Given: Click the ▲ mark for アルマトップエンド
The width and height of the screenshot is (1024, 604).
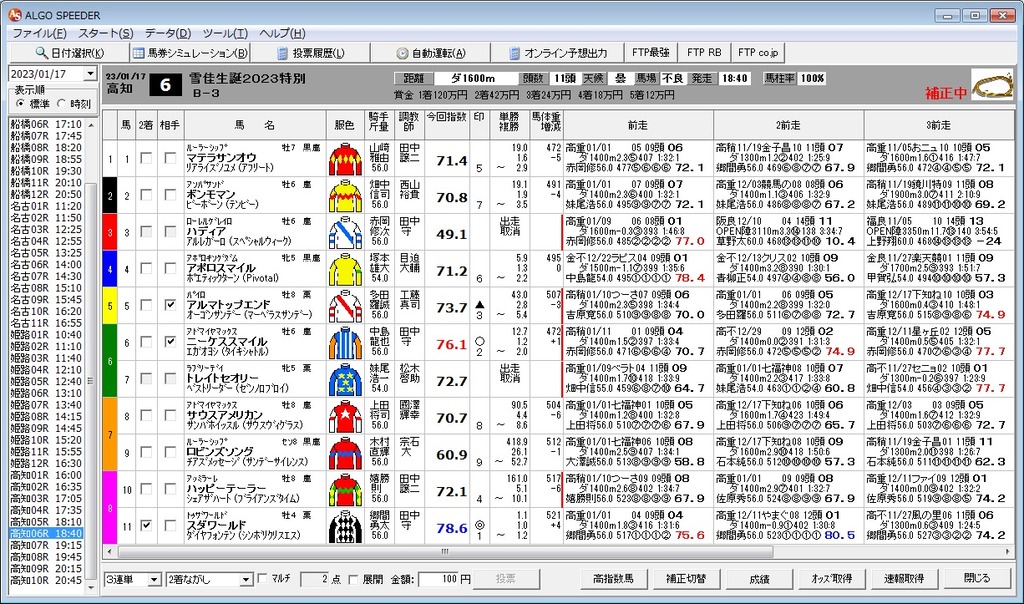Looking at the screenshot, I should click(479, 304).
